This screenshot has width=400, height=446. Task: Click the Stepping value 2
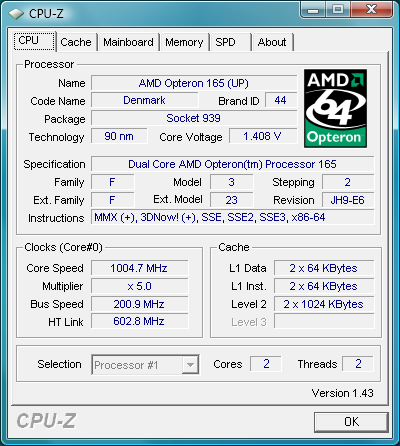348,182
